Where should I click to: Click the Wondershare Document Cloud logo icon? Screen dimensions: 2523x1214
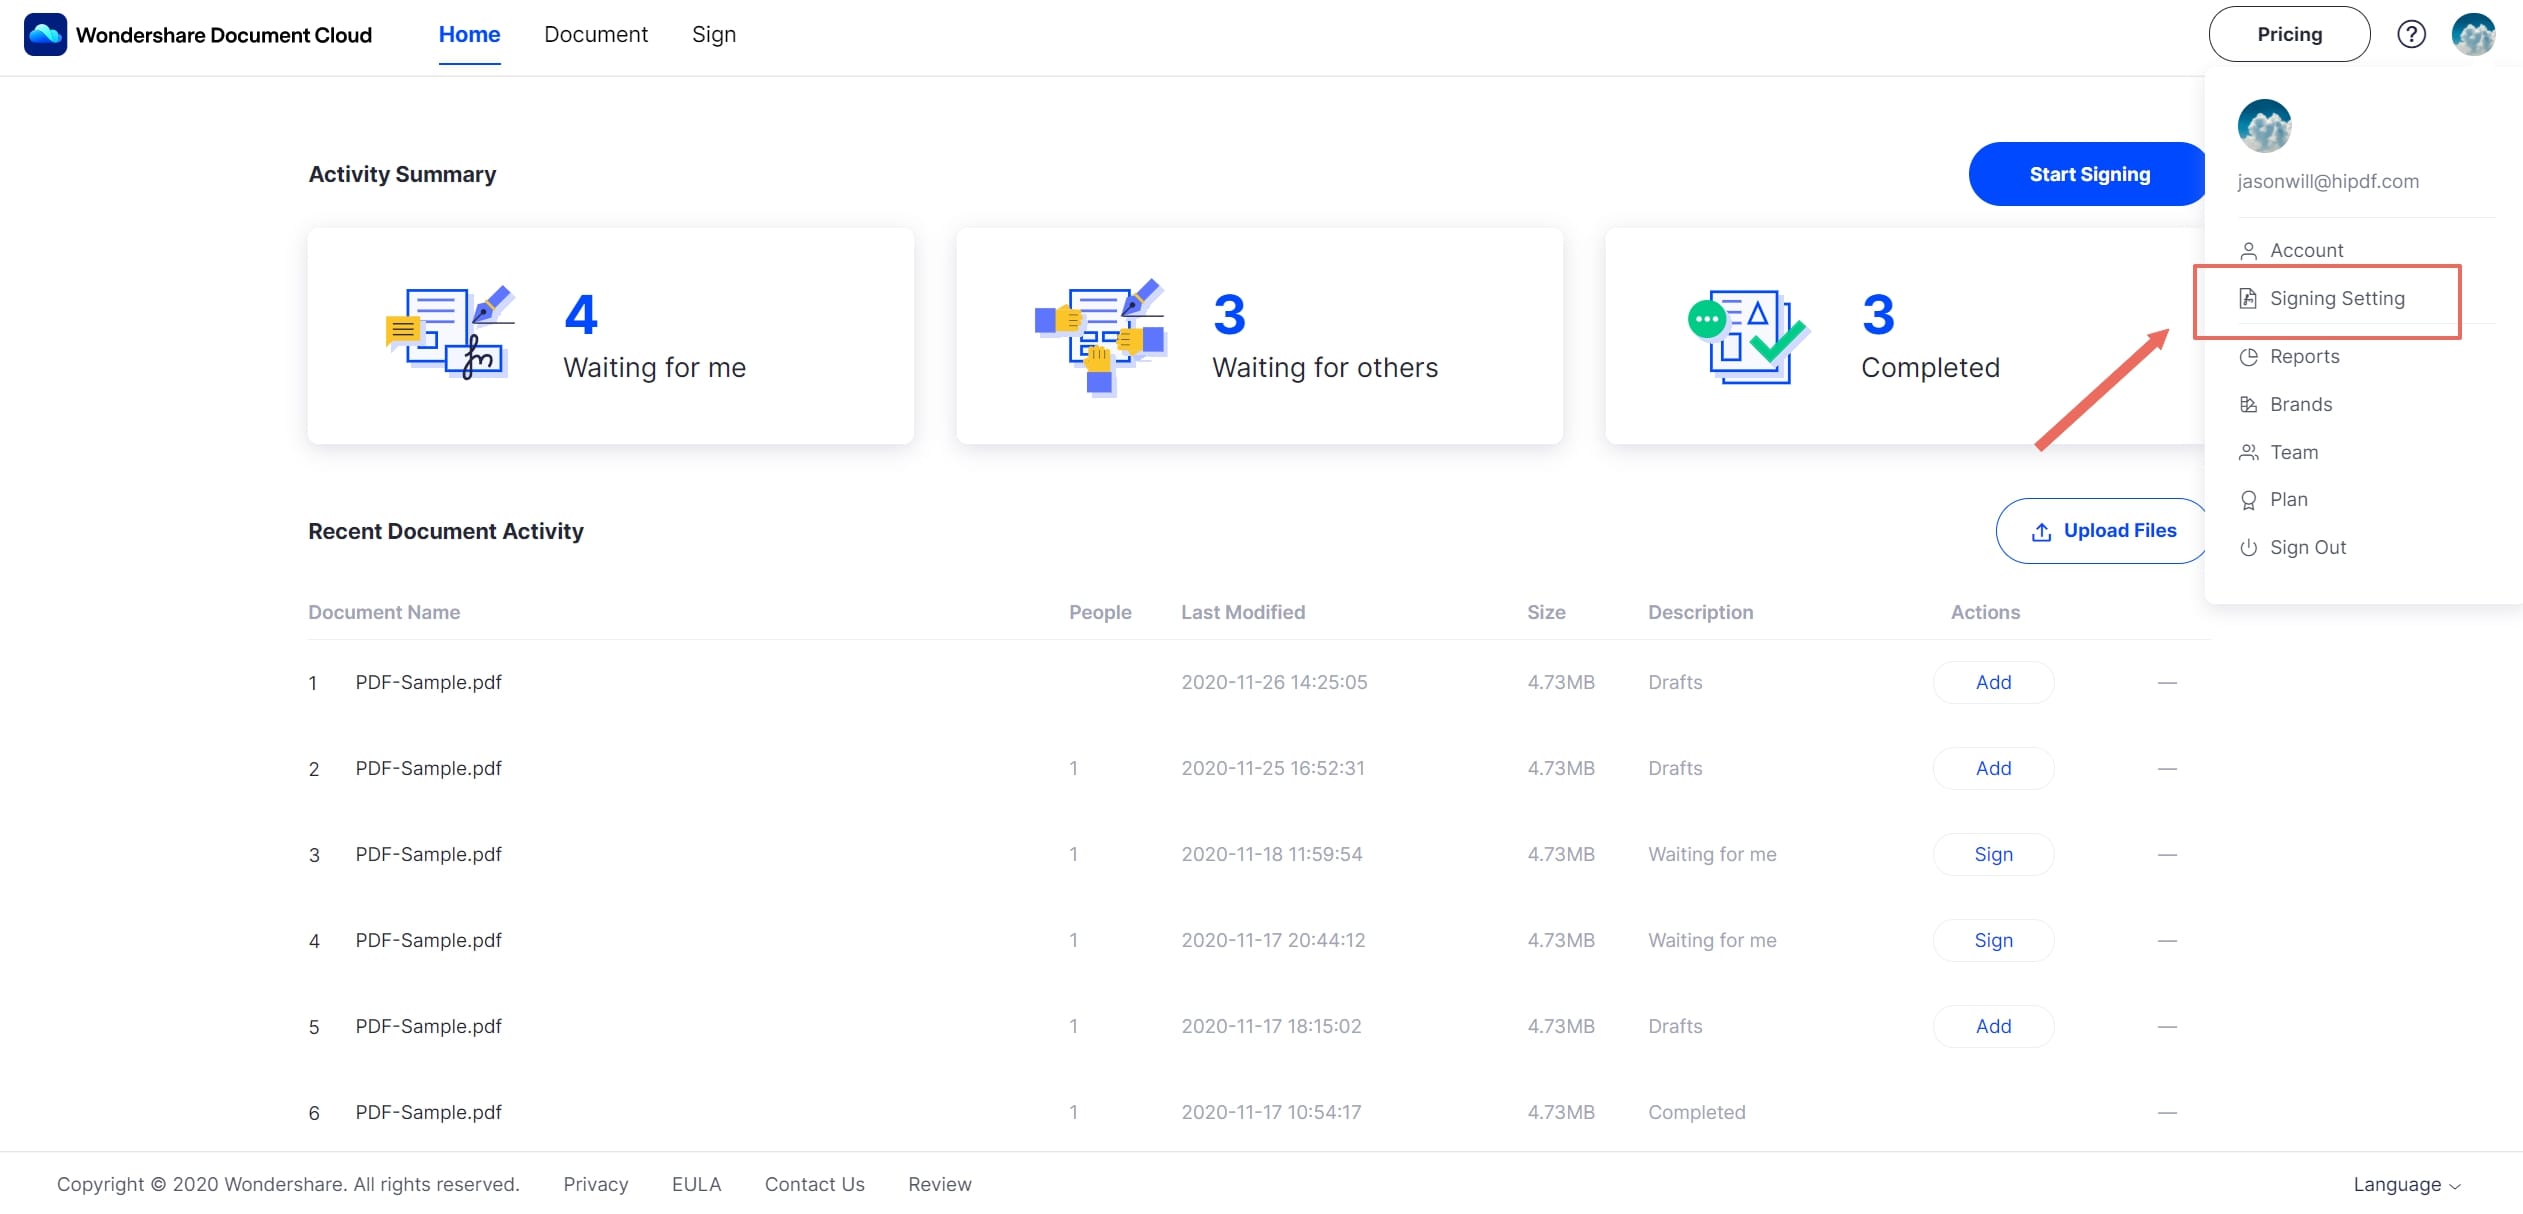click(x=45, y=35)
